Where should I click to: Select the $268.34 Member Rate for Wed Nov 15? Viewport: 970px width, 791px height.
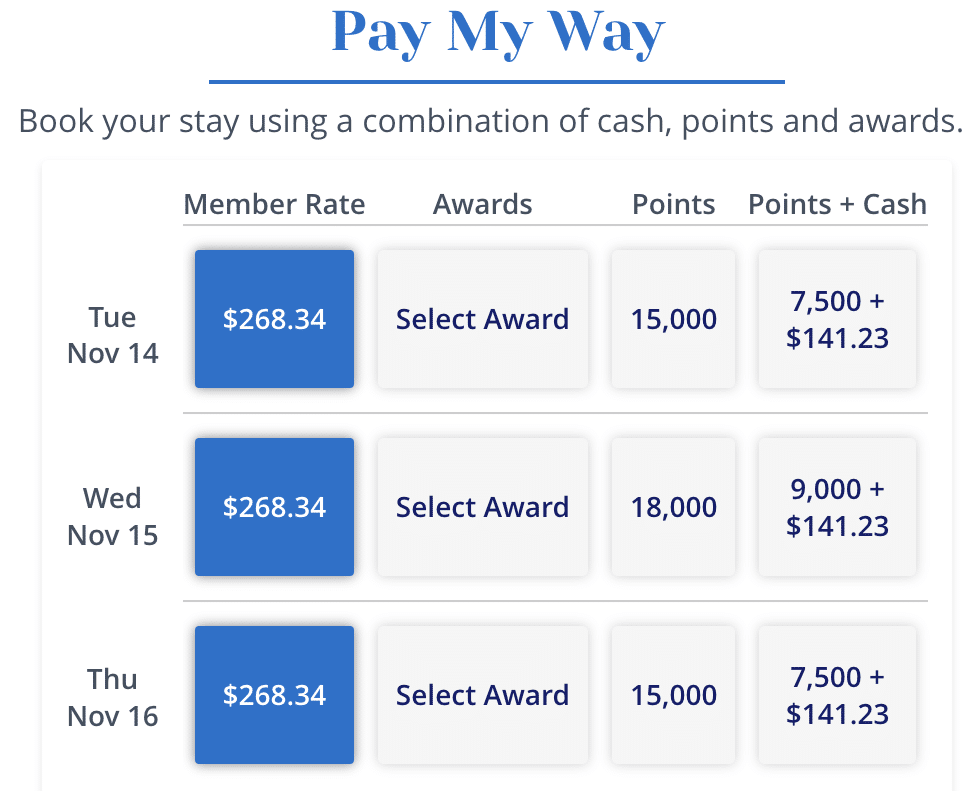point(274,507)
